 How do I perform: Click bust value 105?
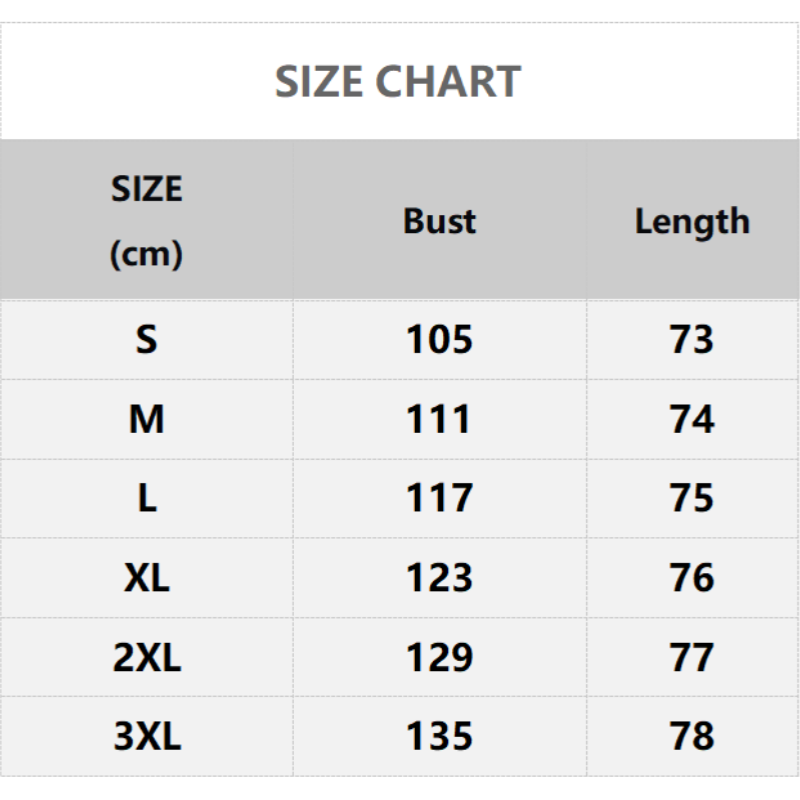click(439, 340)
